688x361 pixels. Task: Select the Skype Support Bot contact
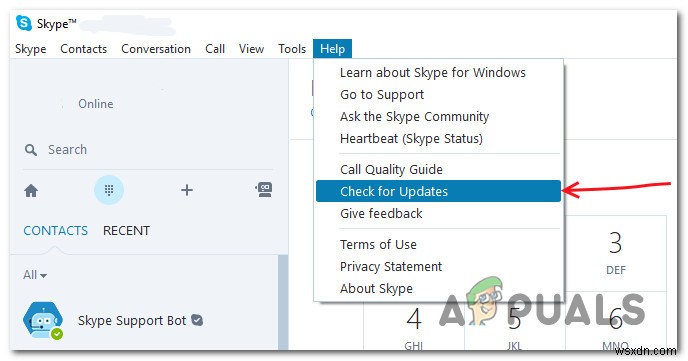click(x=143, y=320)
